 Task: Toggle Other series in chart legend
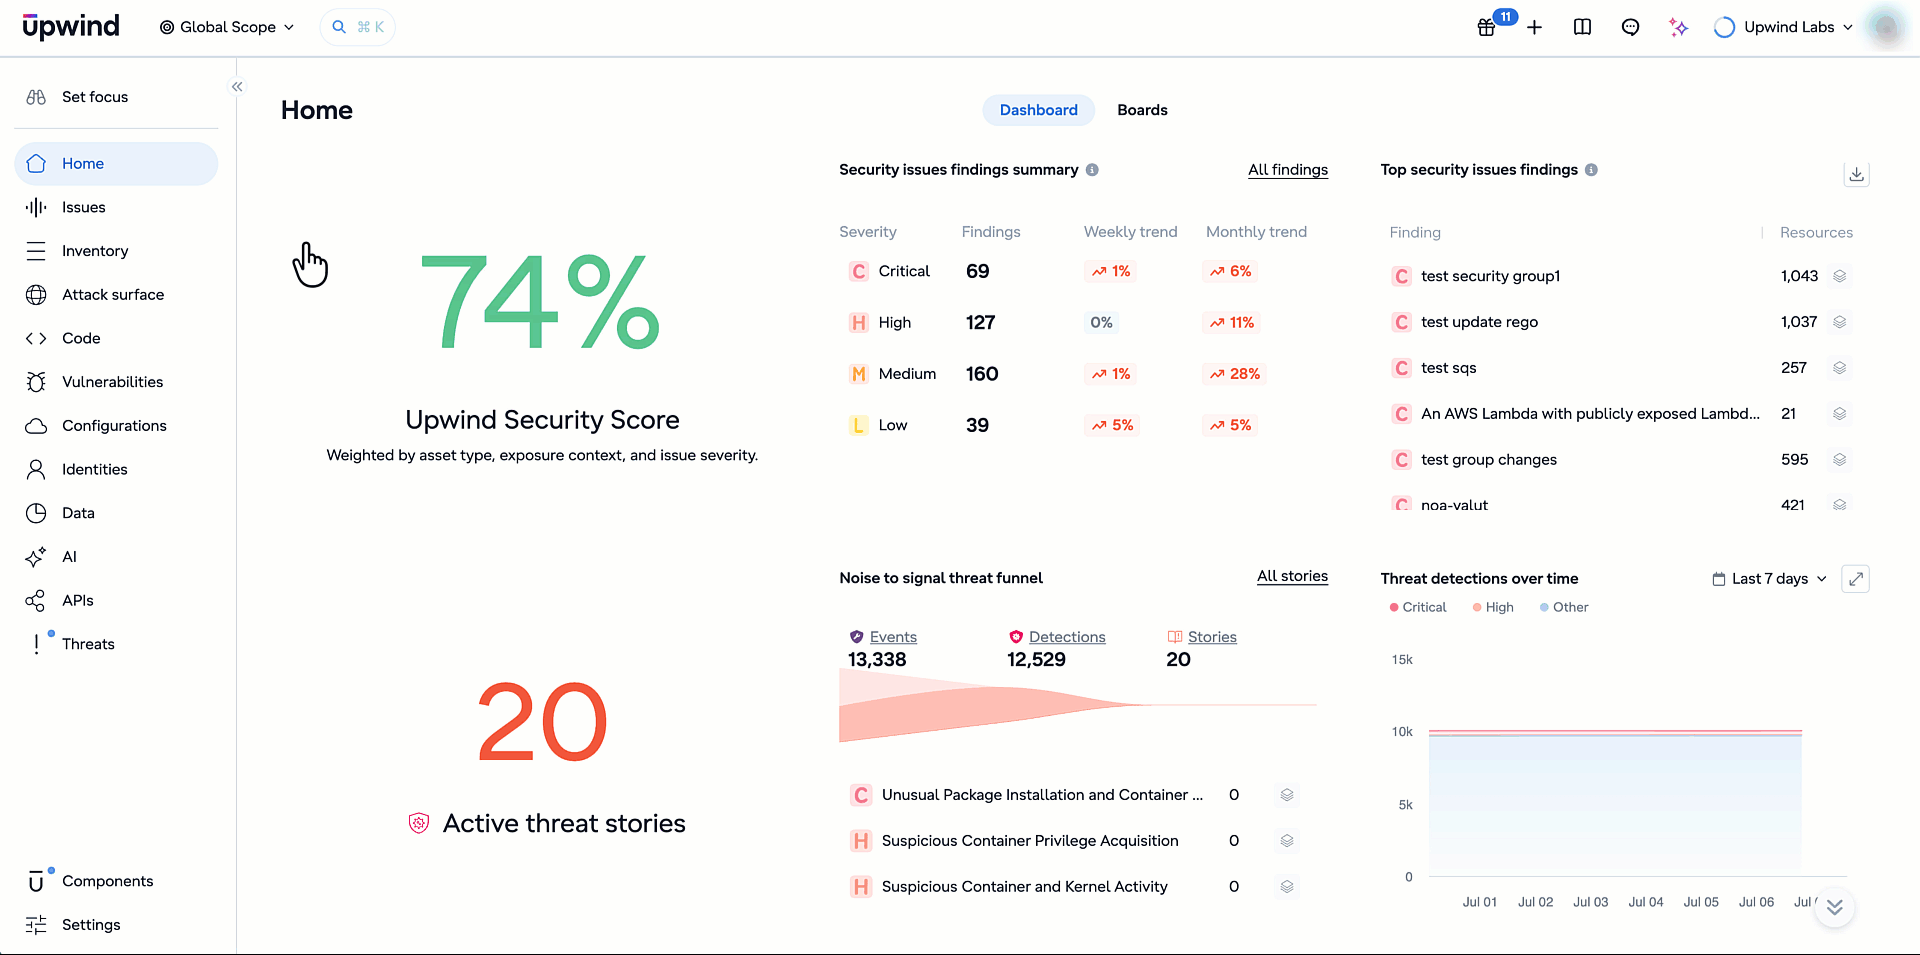coord(1564,607)
